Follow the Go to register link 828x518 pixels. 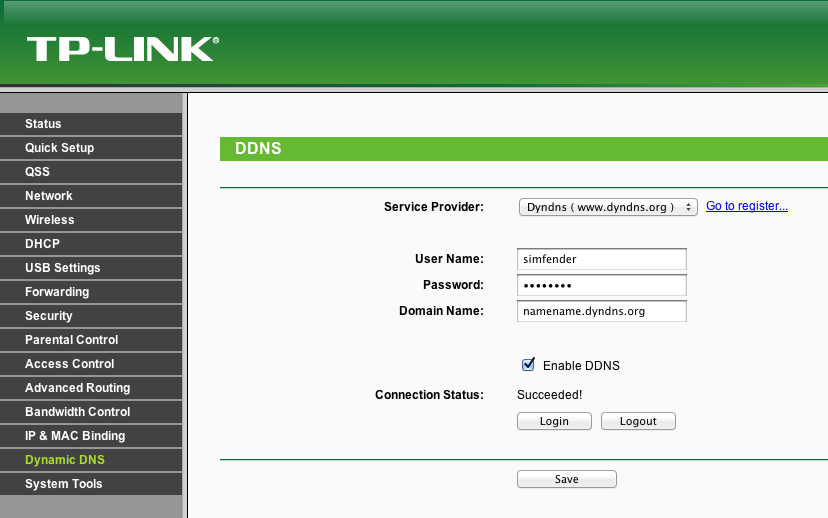click(x=747, y=206)
